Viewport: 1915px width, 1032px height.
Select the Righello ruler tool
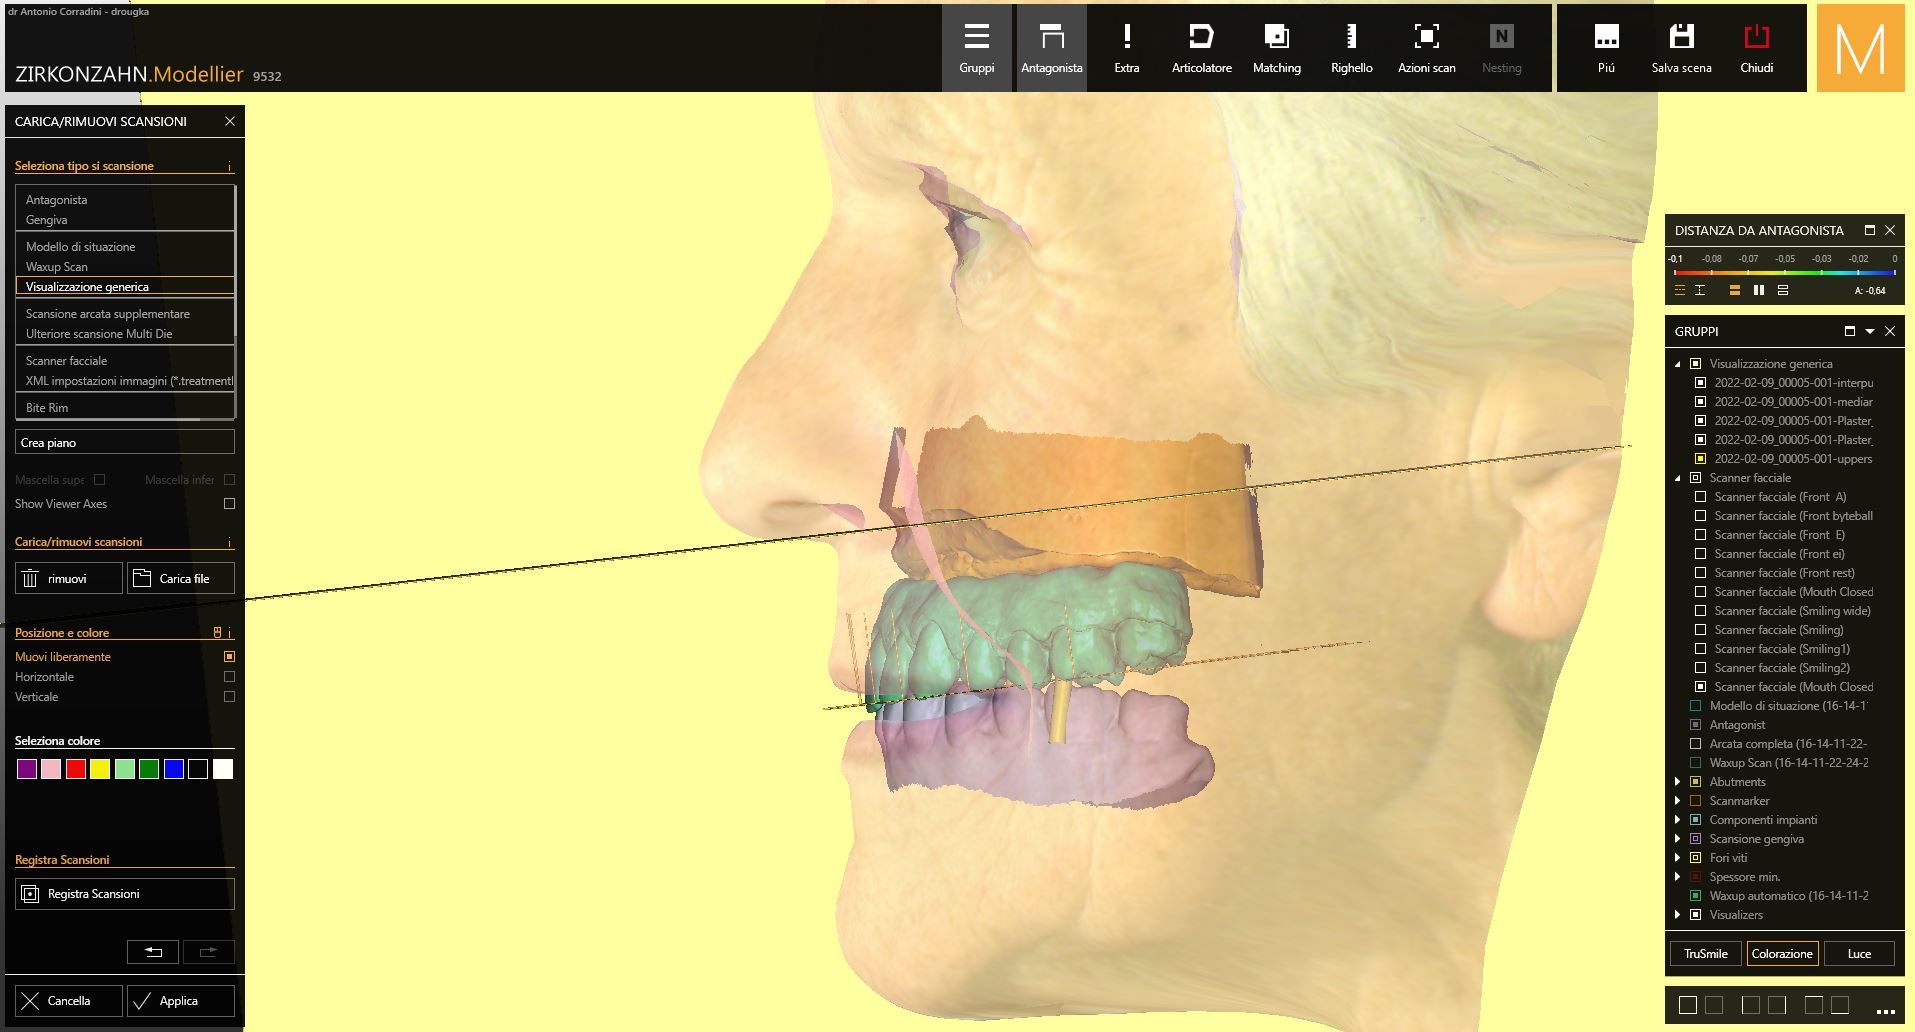click(x=1351, y=48)
